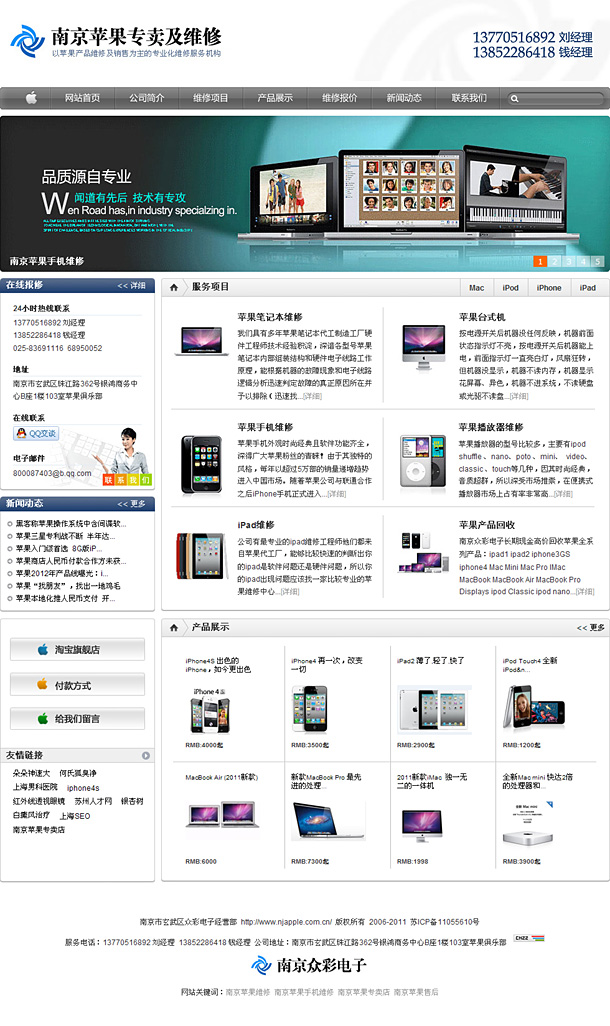The width and height of the screenshot is (610, 1026).
Task: Select 维修报价 menu item
Action: point(339,98)
